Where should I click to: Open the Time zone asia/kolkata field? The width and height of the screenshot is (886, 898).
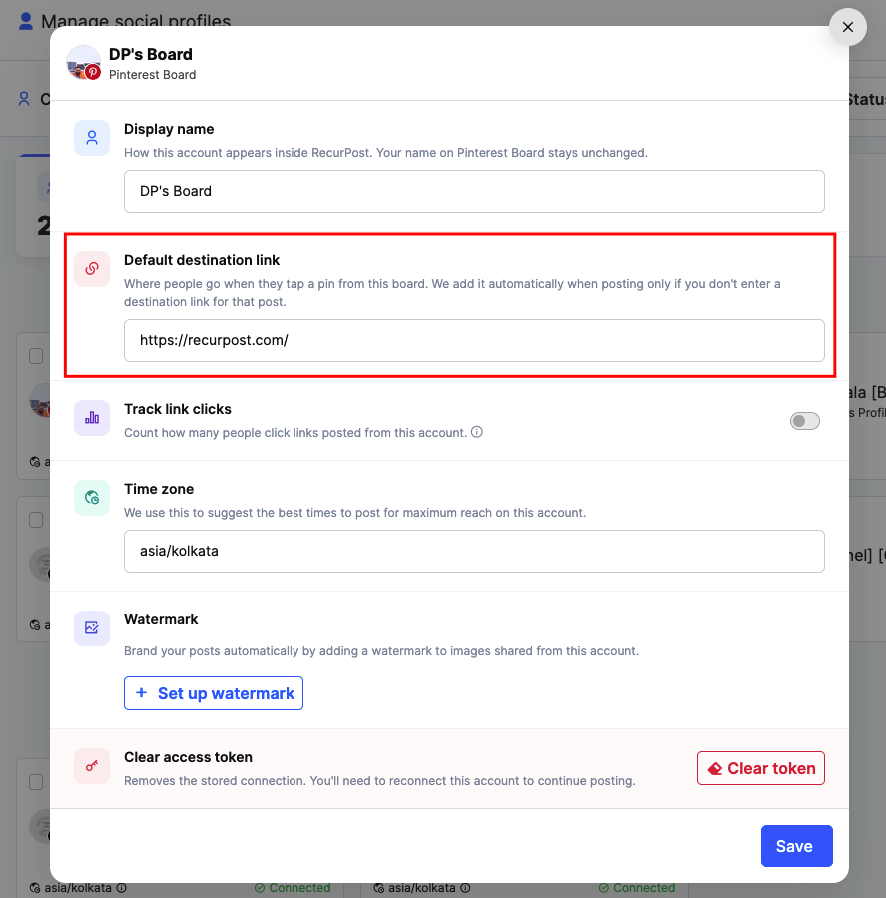[x=474, y=552]
